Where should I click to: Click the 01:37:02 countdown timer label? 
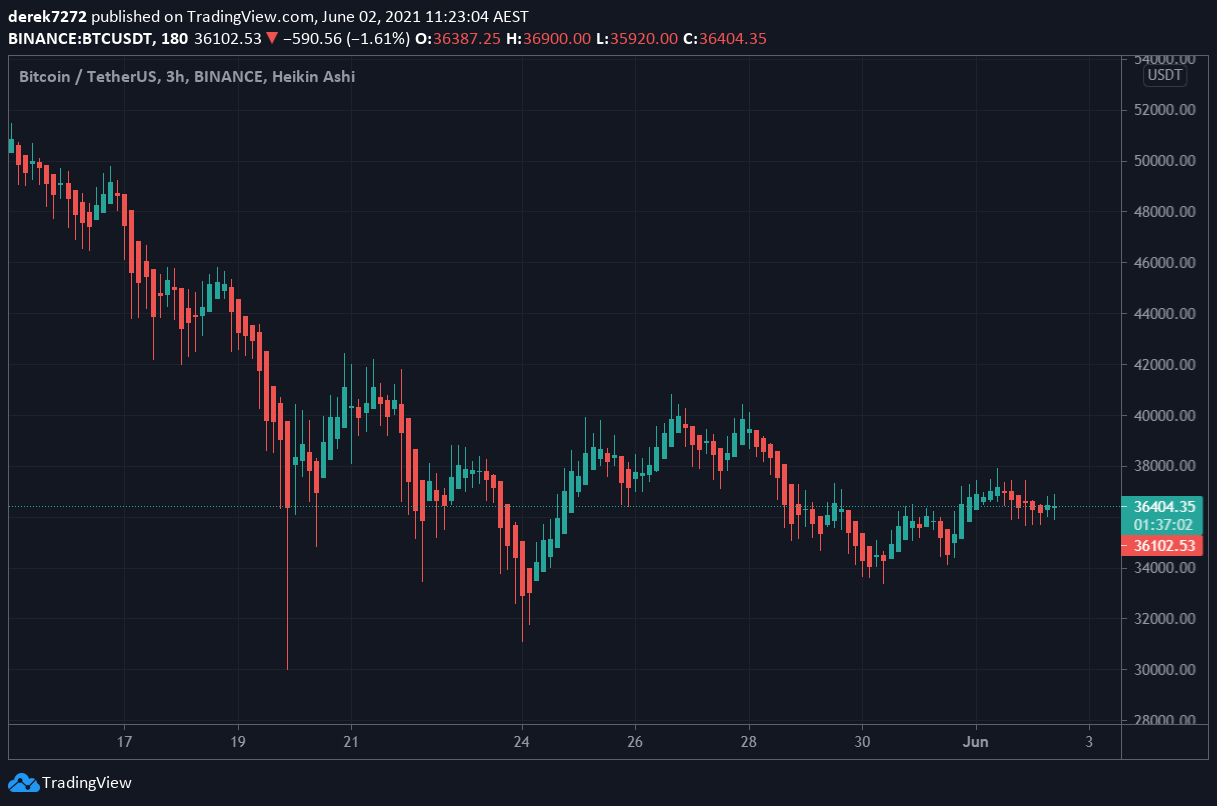click(1162, 525)
